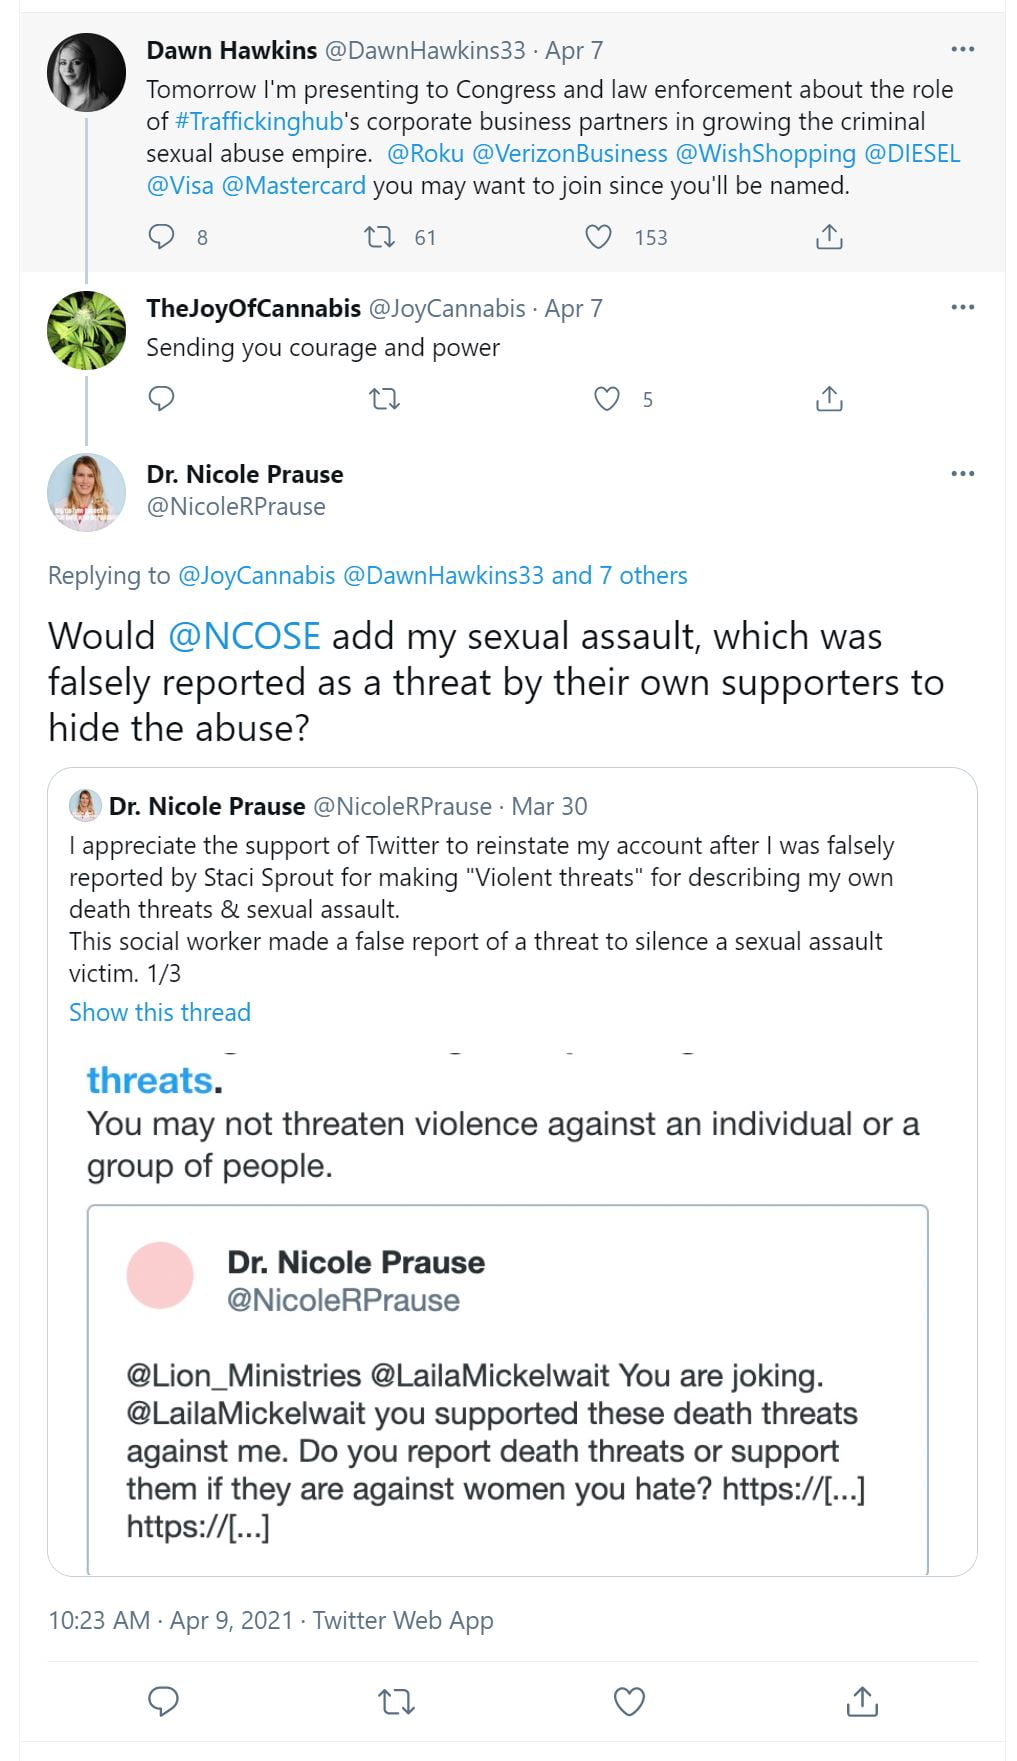This screenshot has height=1761, width=1017.
Task: Reply to TheJoyOfCannabis tweet
Action: [x=161, y=399]
